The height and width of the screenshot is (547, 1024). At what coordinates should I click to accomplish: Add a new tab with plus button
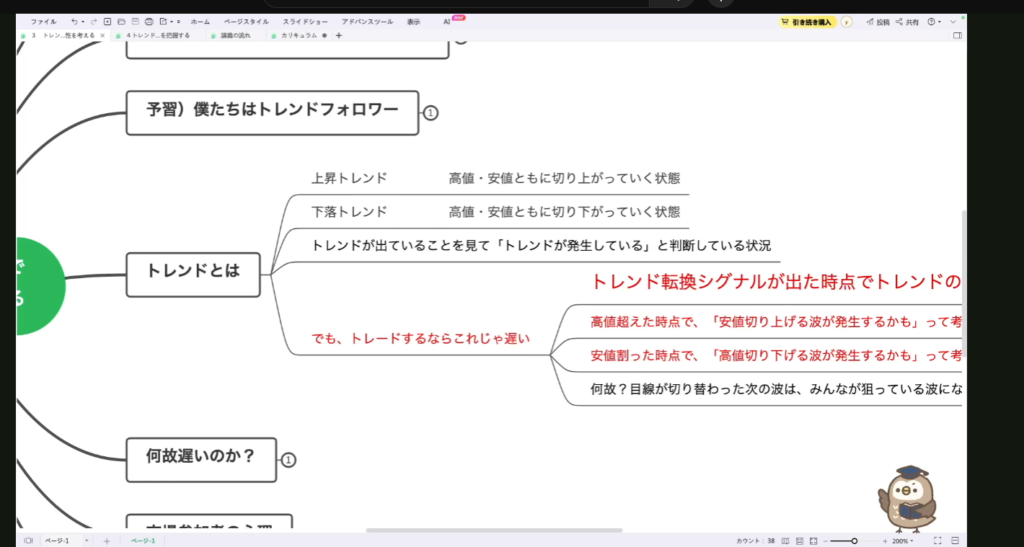(338, 35)
